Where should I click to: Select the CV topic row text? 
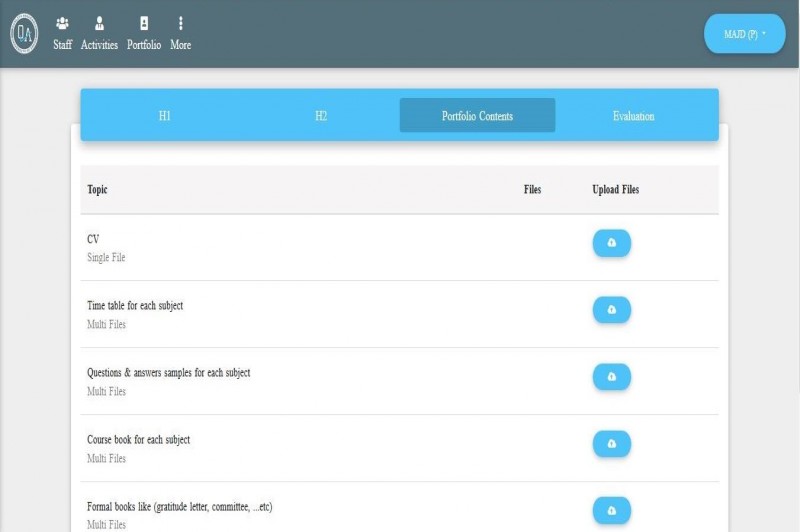[x=93, y=239]
